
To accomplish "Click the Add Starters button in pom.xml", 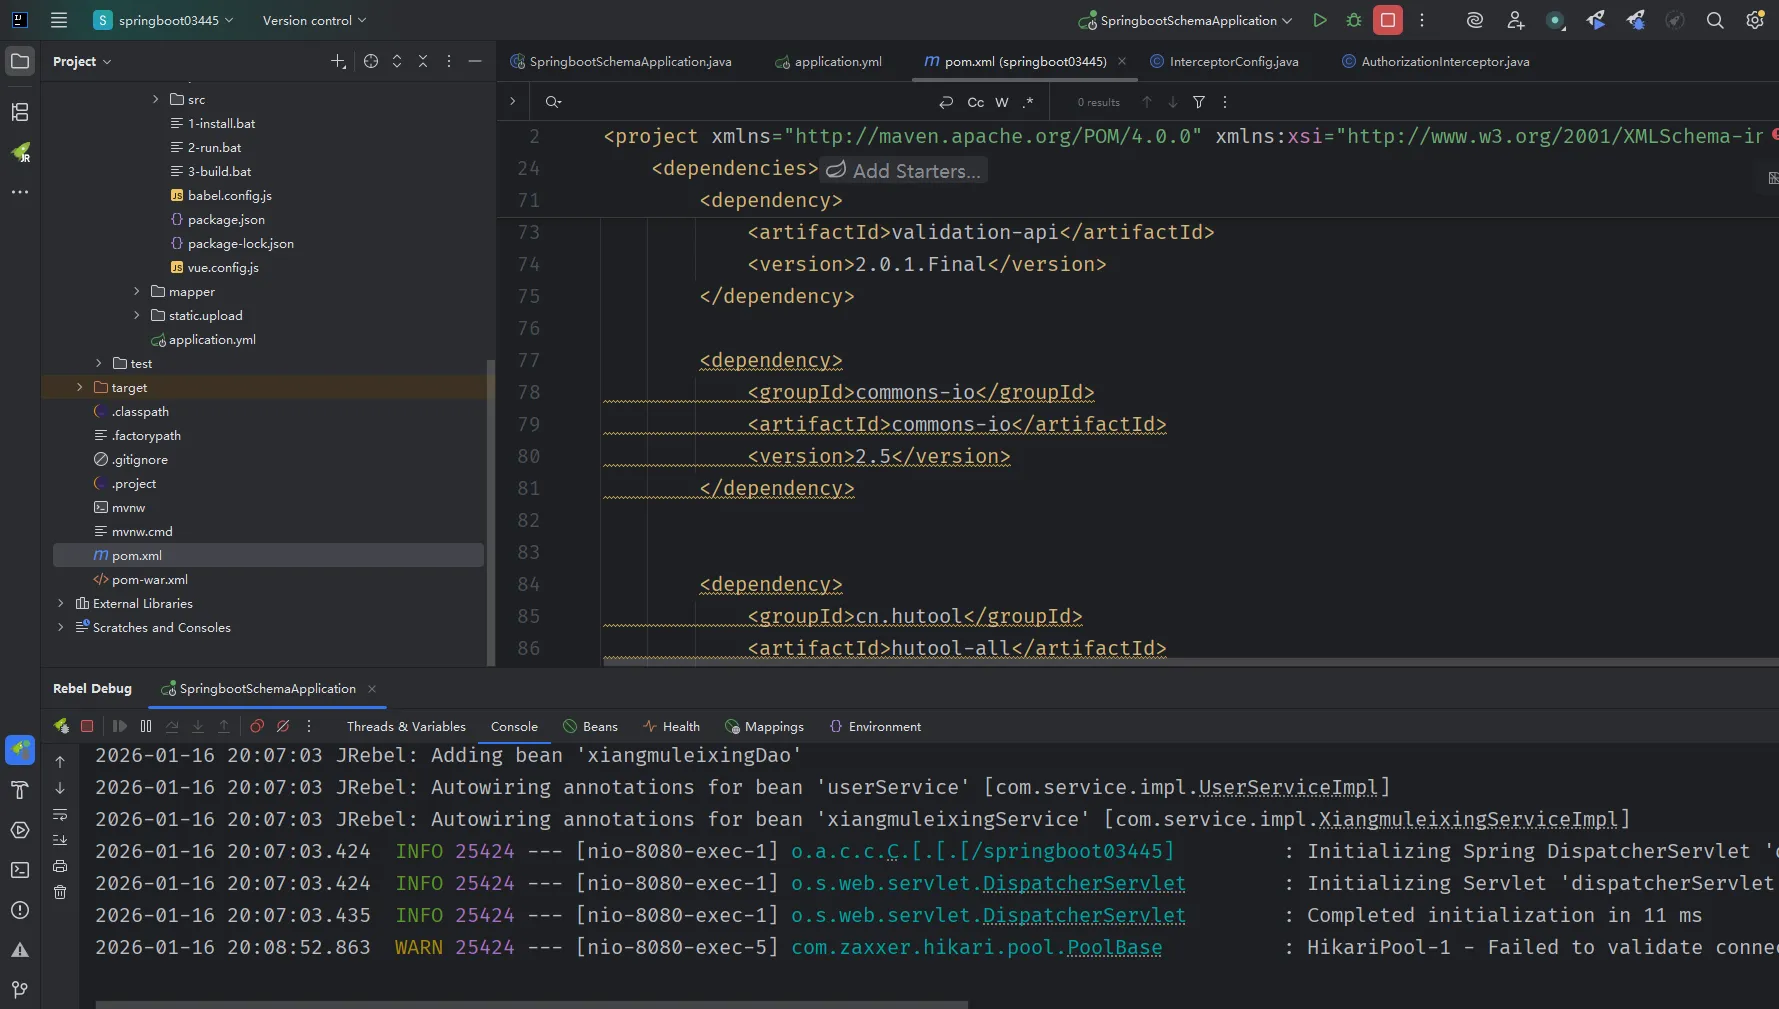I will [903, 170].
